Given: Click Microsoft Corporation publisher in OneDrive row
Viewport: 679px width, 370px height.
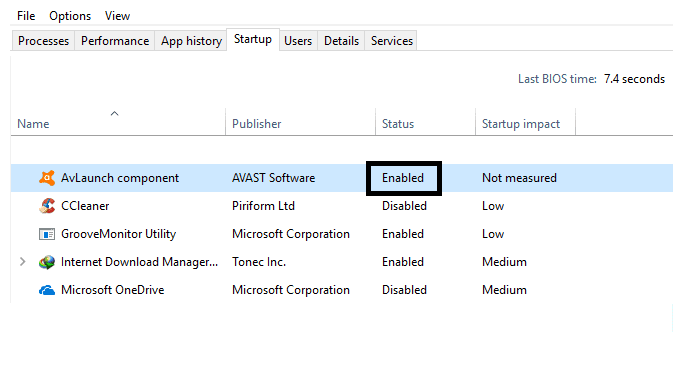Looking at the screenshot, I should pos(291,290).
